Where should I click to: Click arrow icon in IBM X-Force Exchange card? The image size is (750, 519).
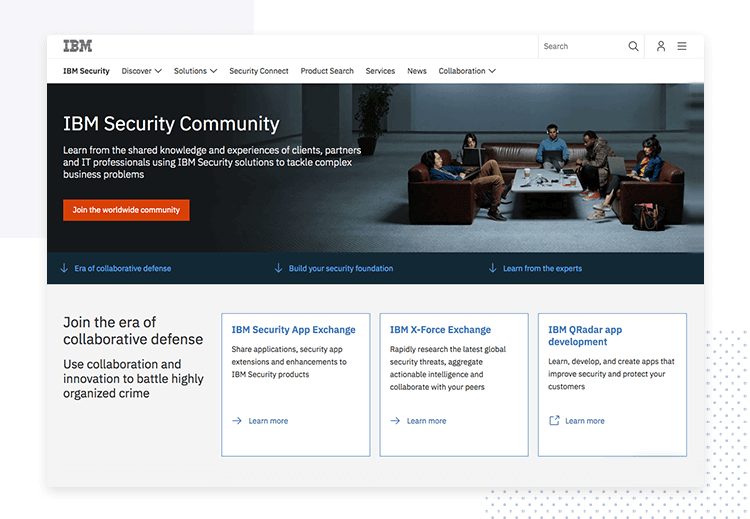pyautogui.click(x=395, y=421)
